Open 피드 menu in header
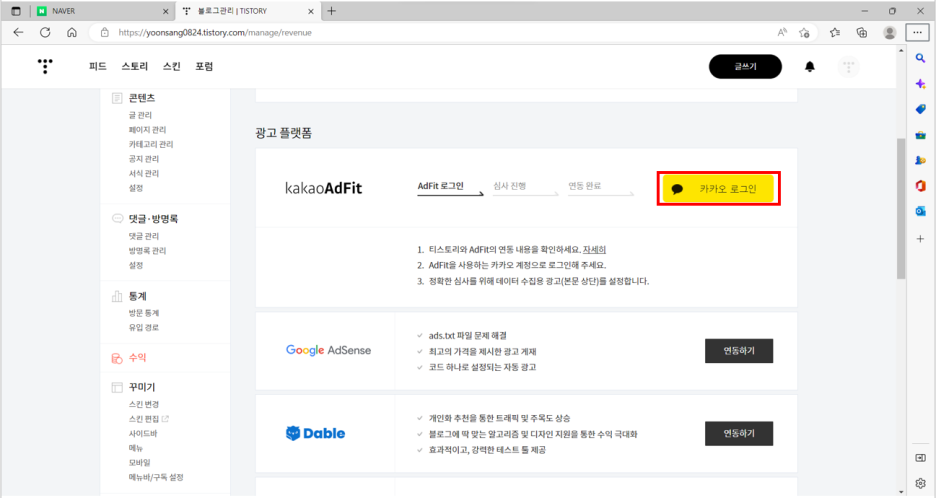The width and height of the screenshot is (936, 498). click(97, 66)
